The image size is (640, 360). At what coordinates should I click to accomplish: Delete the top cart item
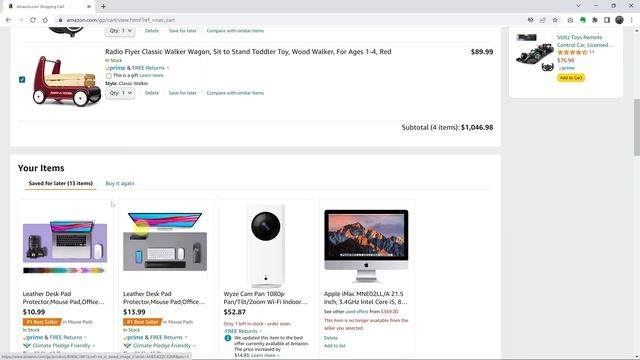(152, 31)
